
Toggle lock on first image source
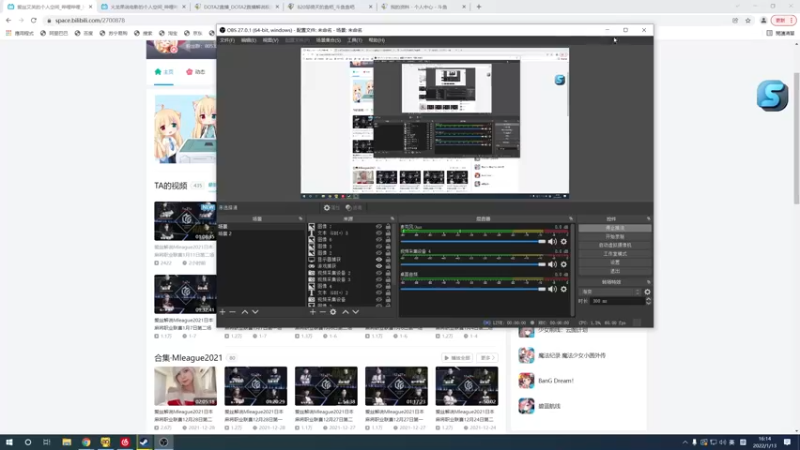[388, 226]
